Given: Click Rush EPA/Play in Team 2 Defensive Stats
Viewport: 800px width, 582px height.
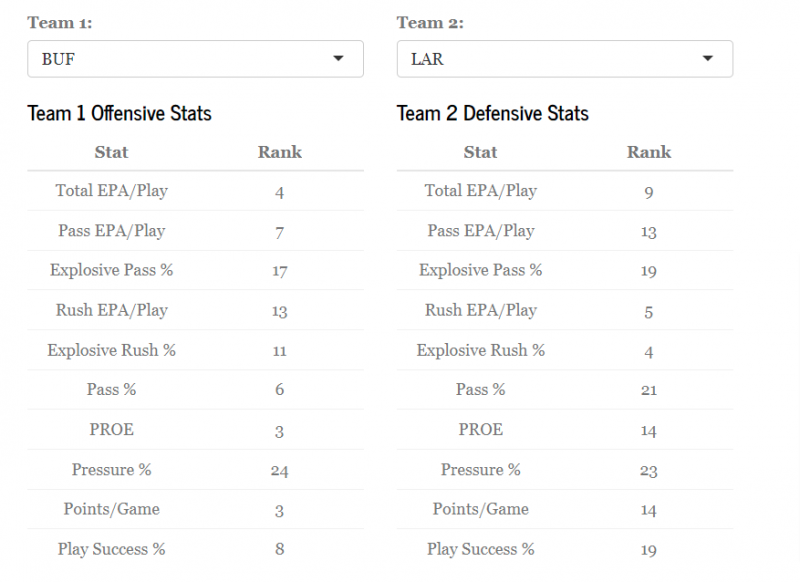Looking at the screenshot, I should click(480, 310).
